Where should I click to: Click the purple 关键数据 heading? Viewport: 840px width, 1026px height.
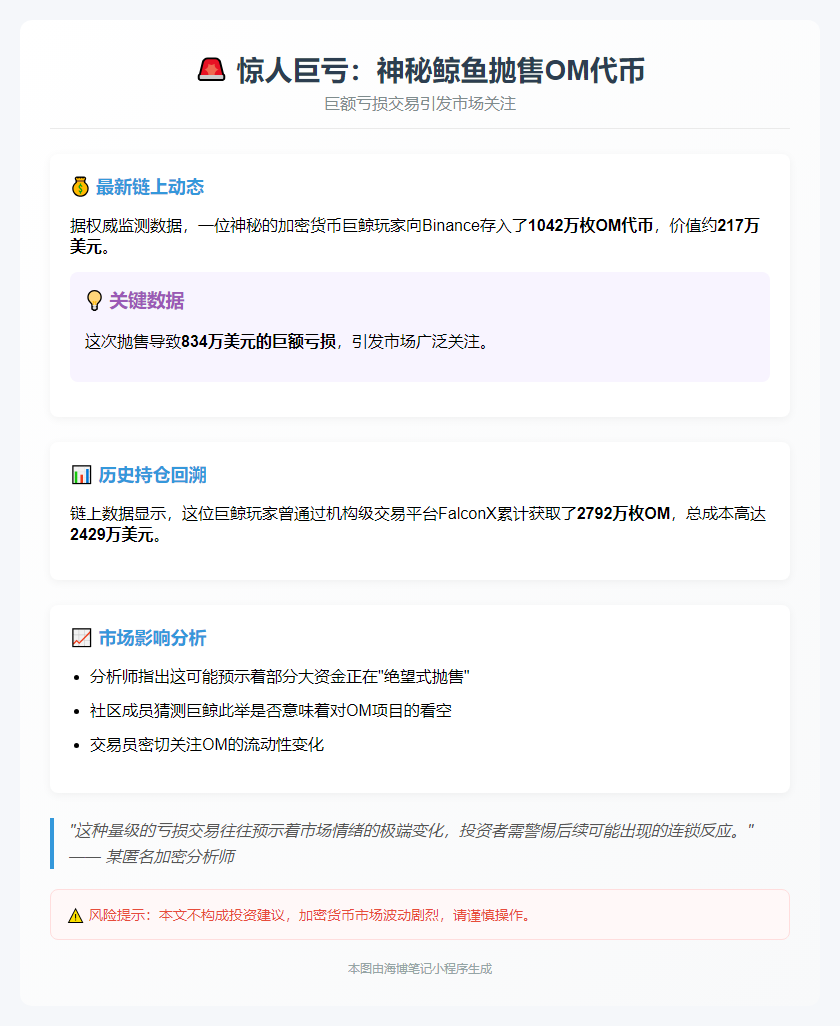pyautogui.click(x=147, y=301)
